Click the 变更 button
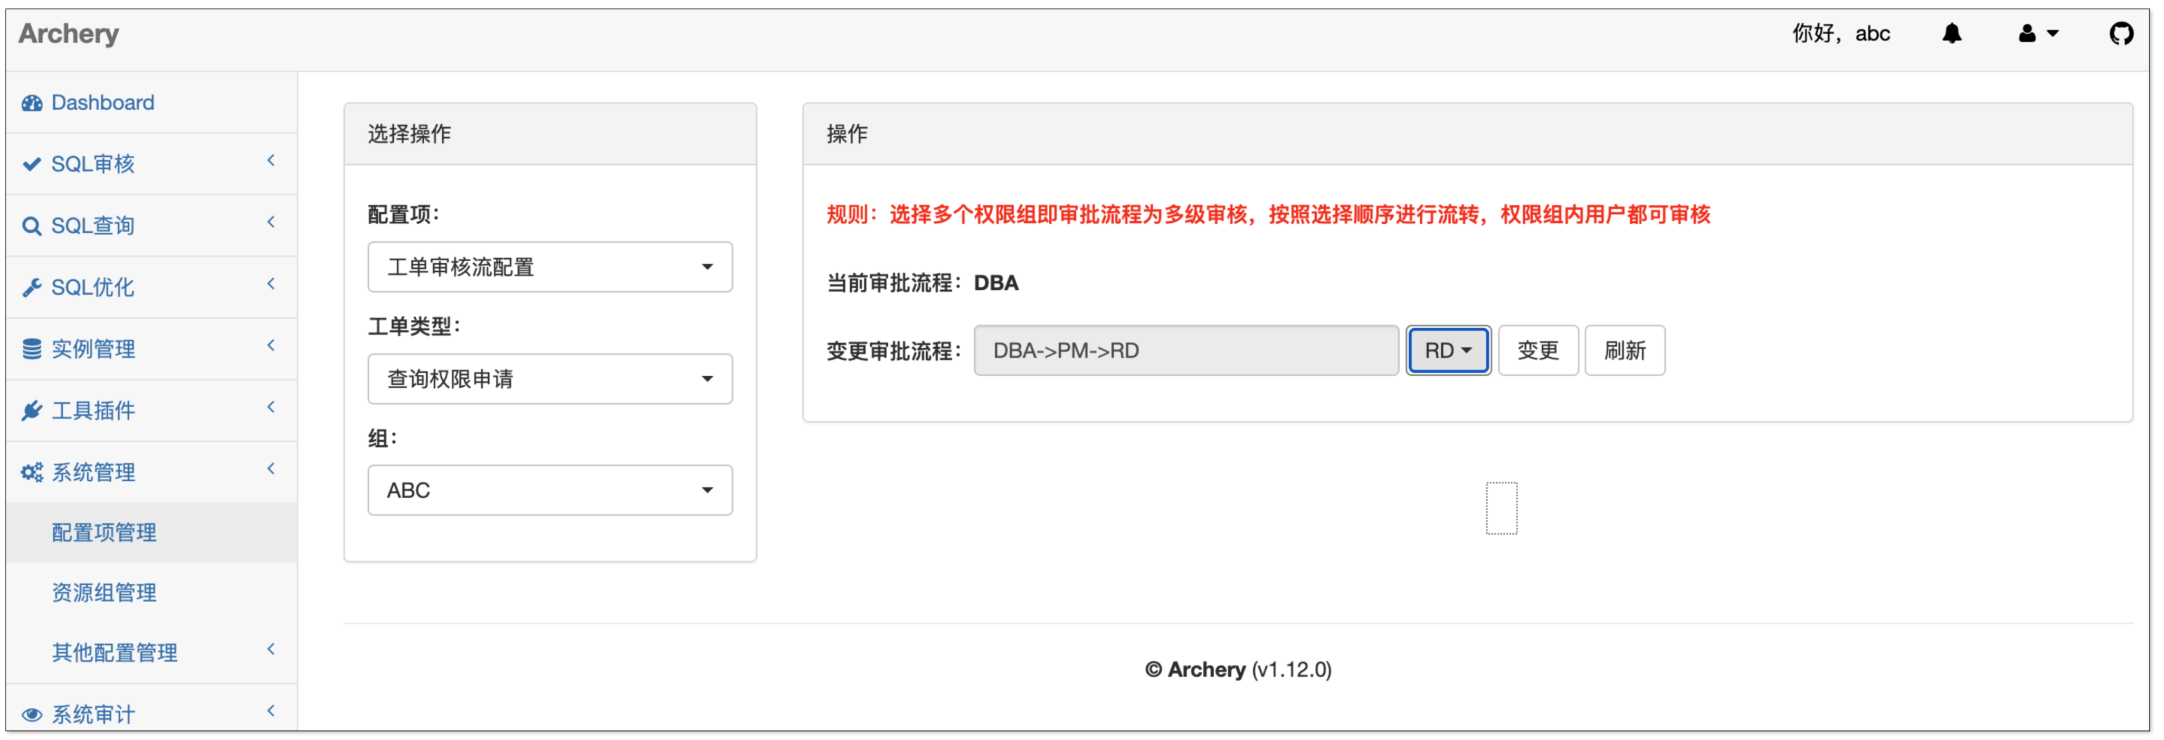This screenshot has height=740, width=2164. click(x=1537, y=351)
